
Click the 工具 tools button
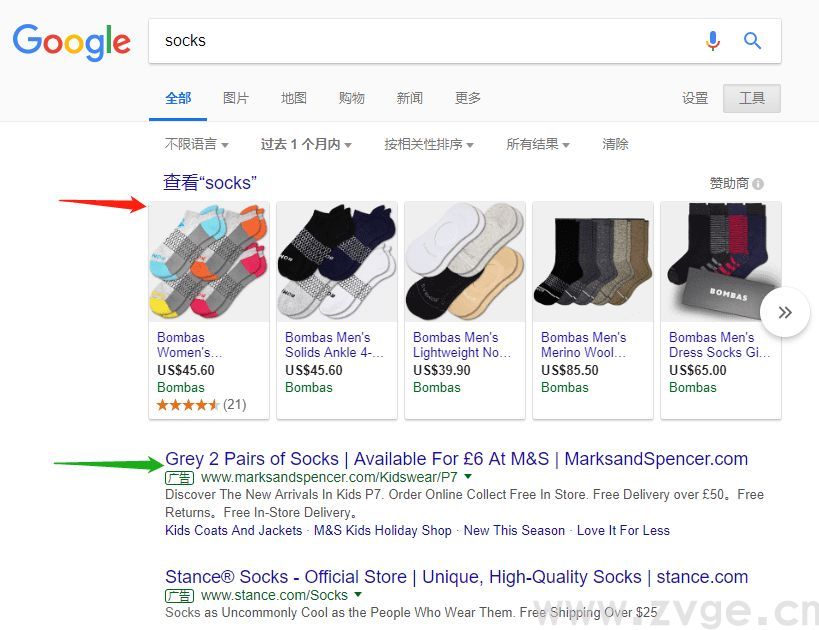tap(751, 97)
